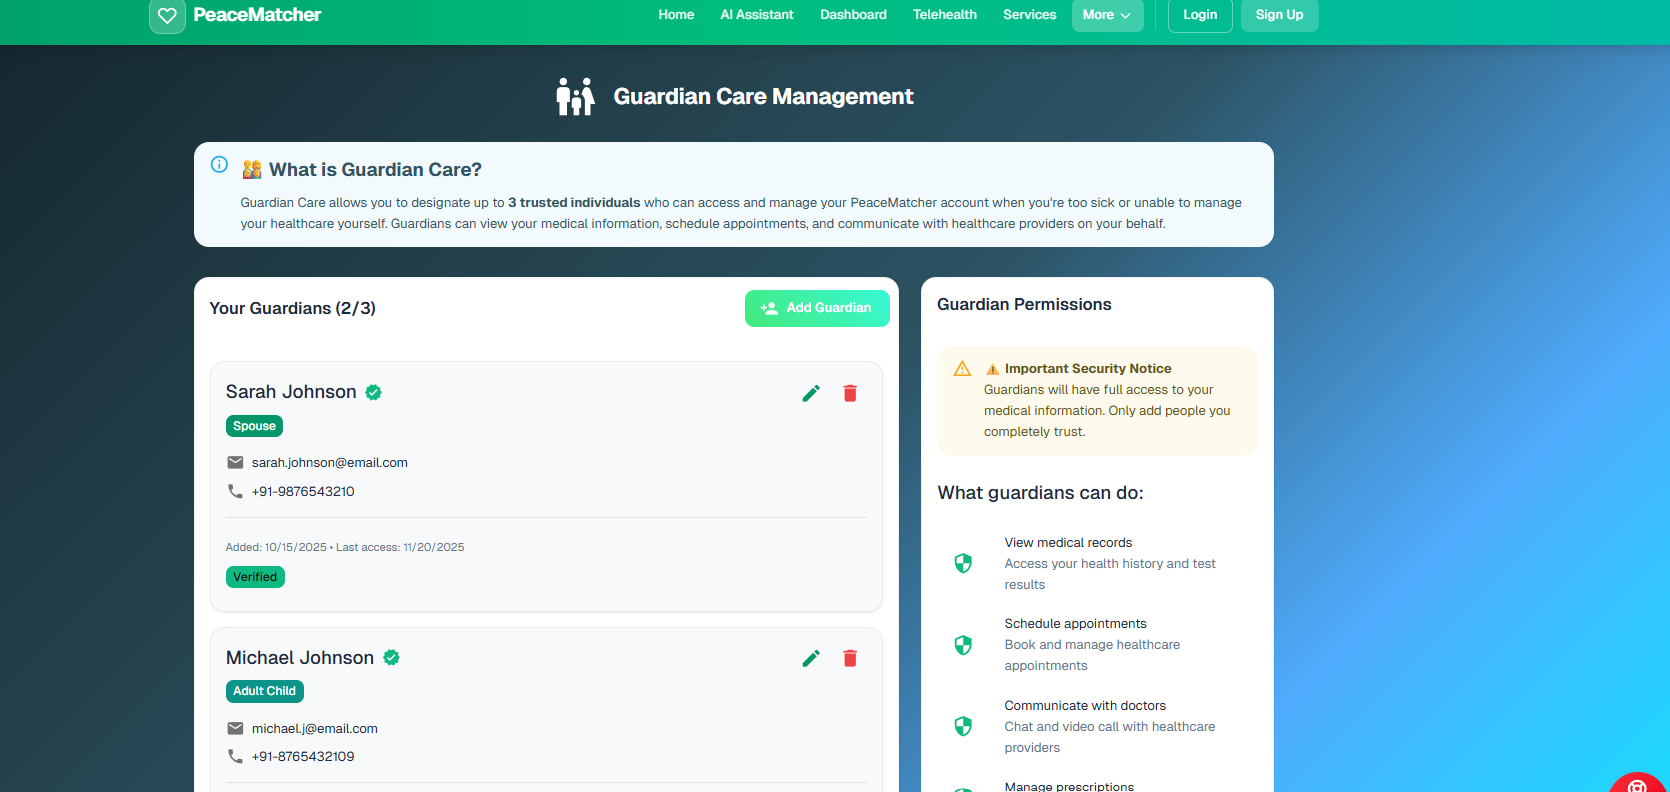Edit Michael Johnson with pencil icon

coord(811,658)
